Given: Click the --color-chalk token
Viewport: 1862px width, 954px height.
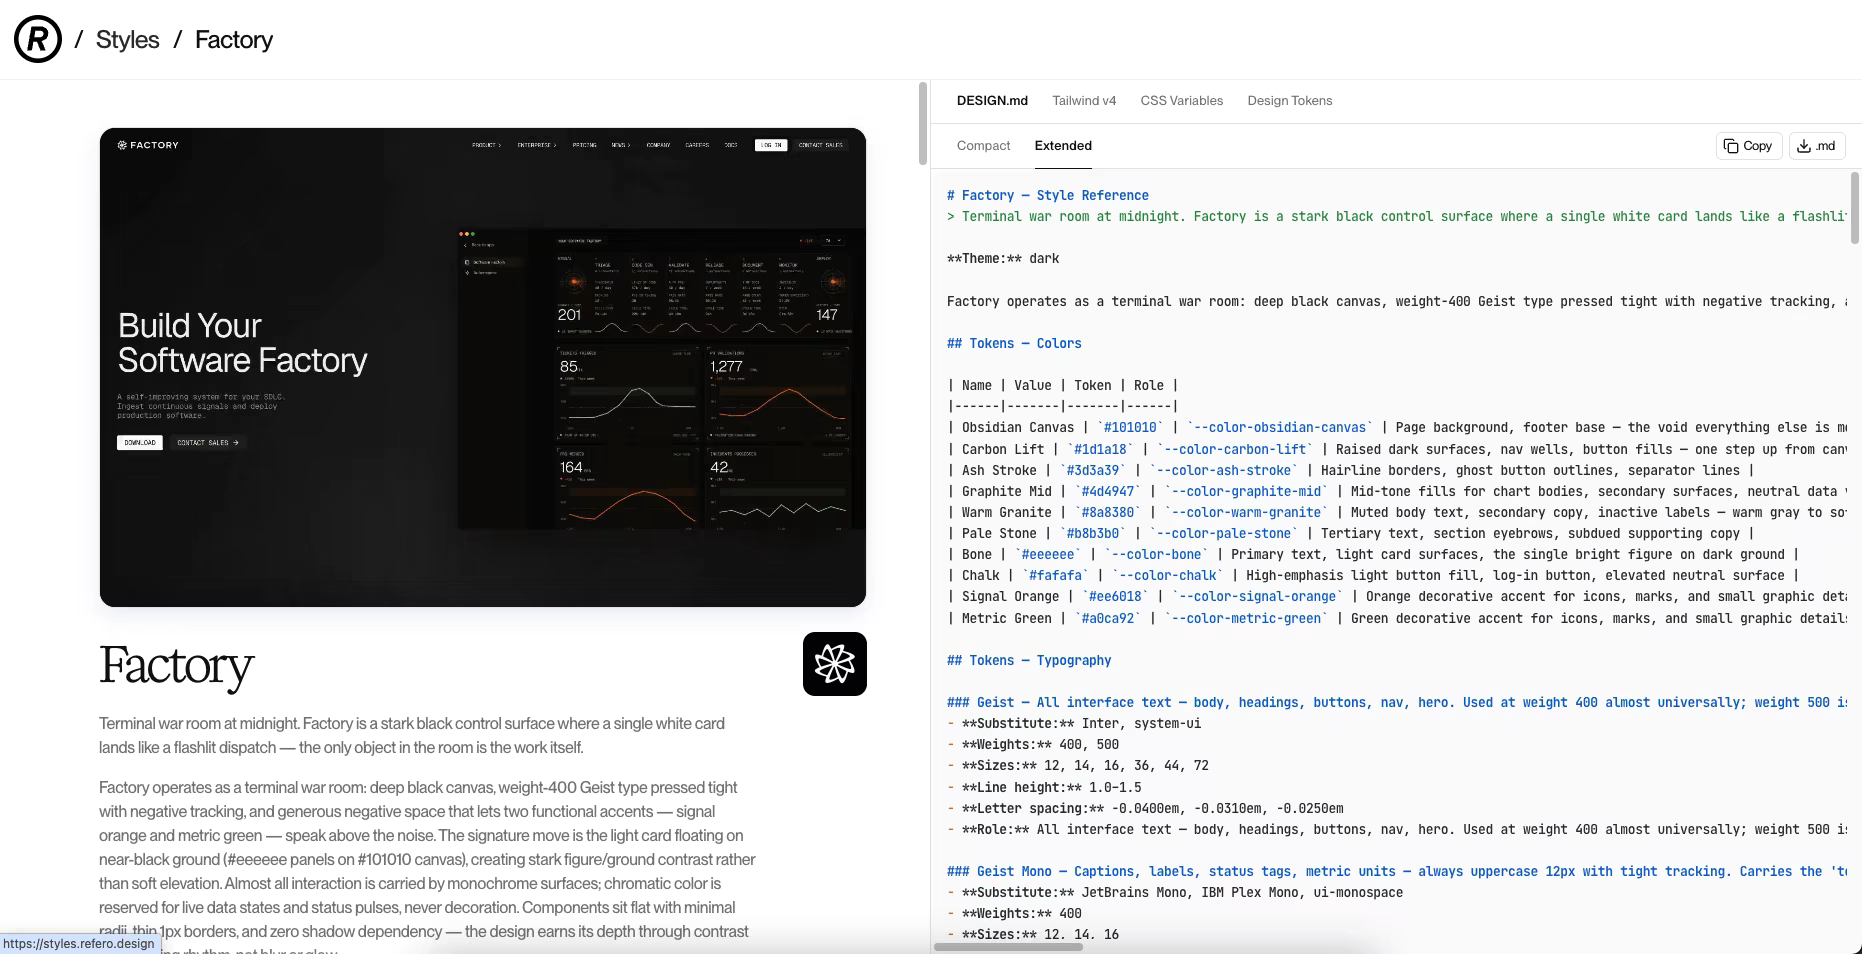Looking at the screenshot, I should 1168,576.
